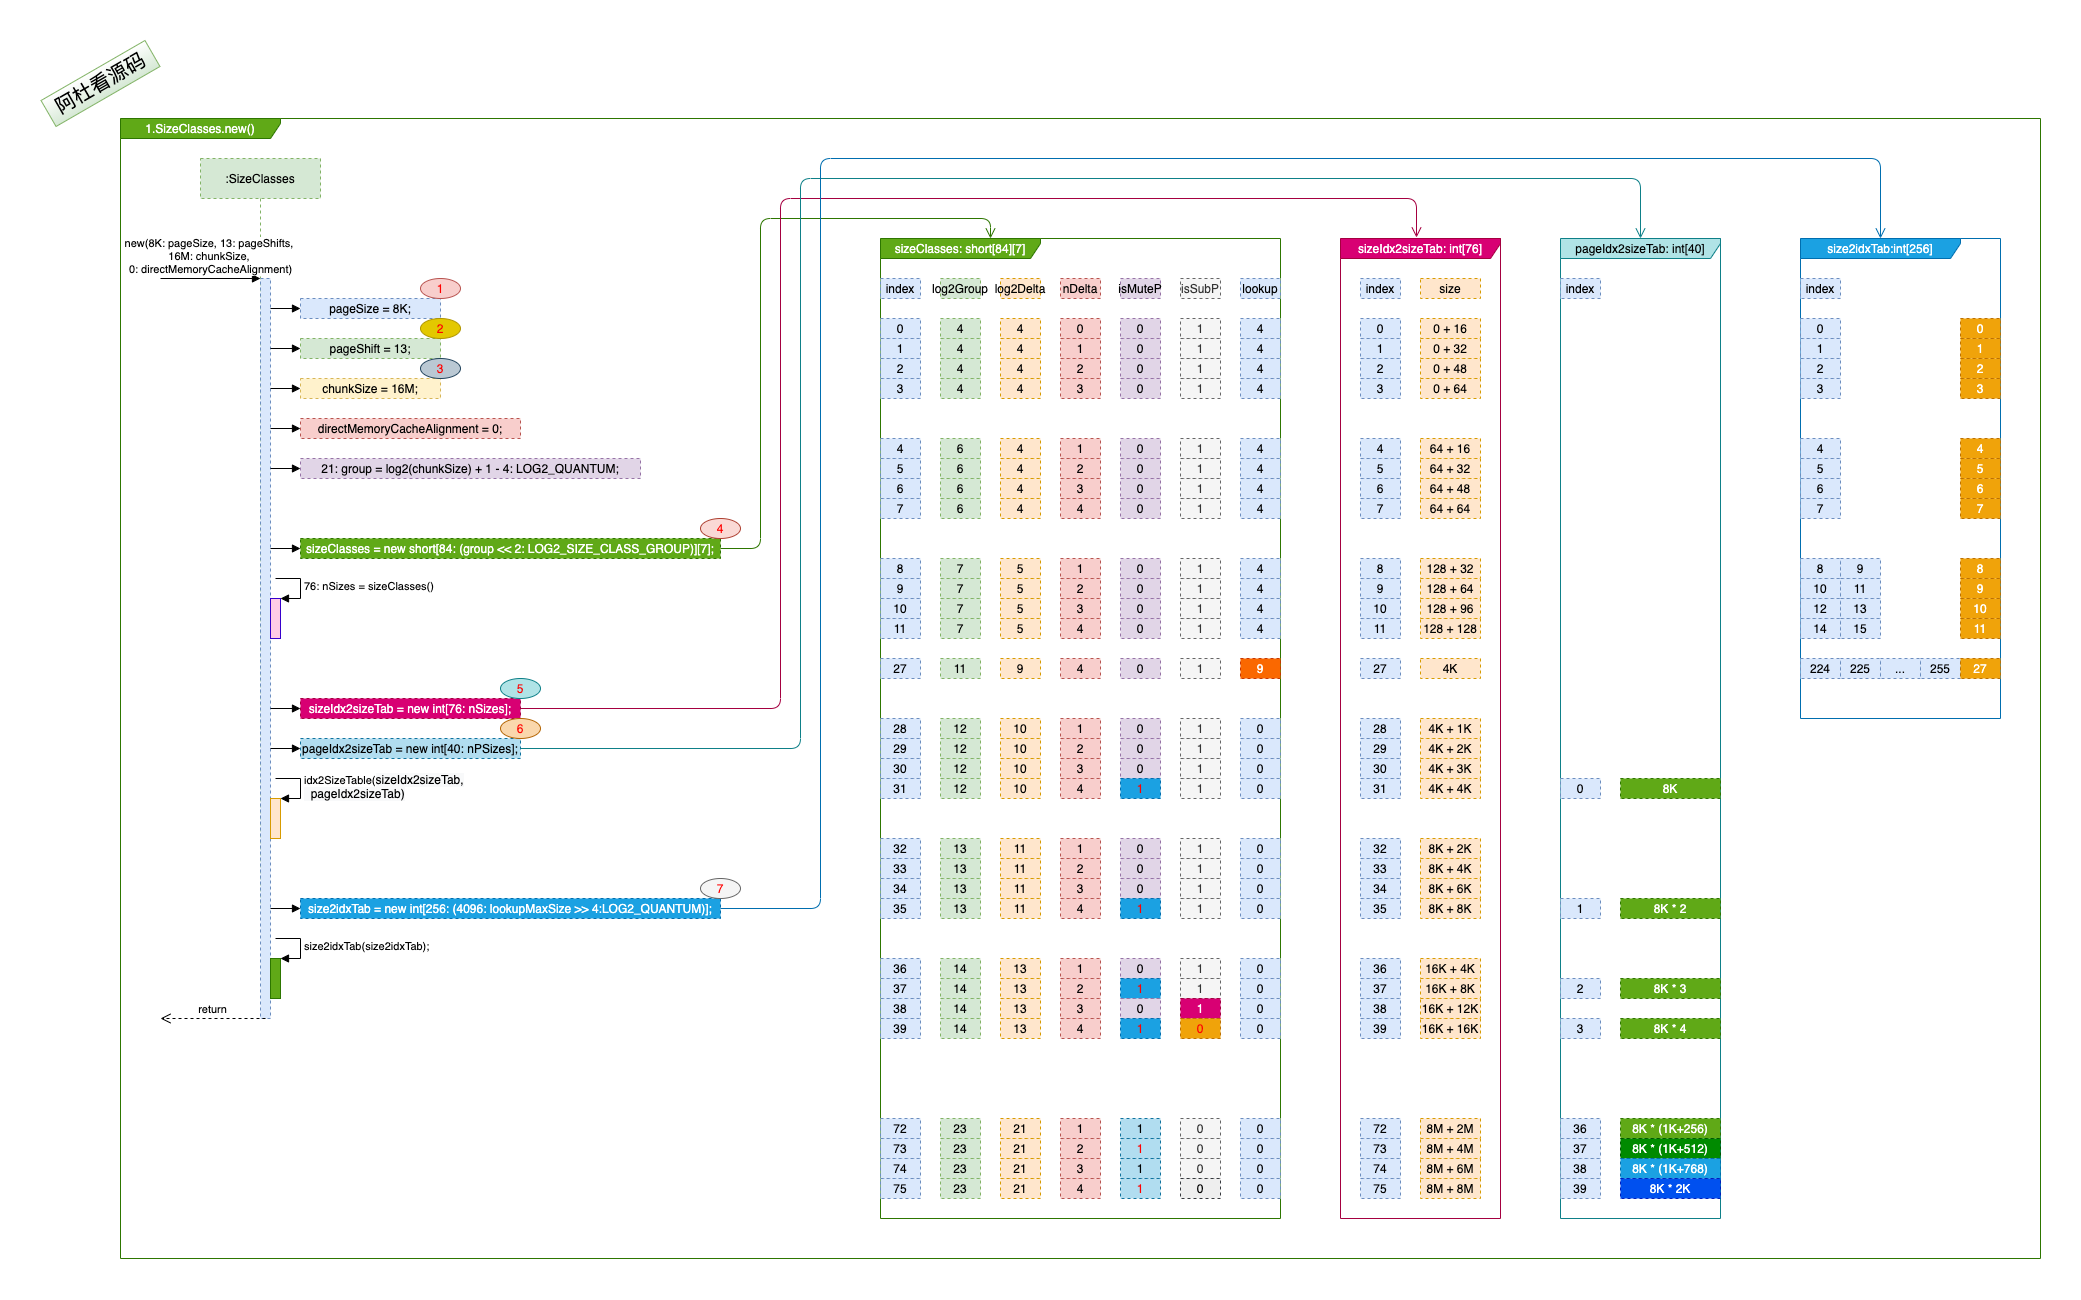The width and height of the screenshot is (2081, 1300).
Task: Select the orange isSubP cell 0 in row 39
Action: (x=1200, y=1029)
